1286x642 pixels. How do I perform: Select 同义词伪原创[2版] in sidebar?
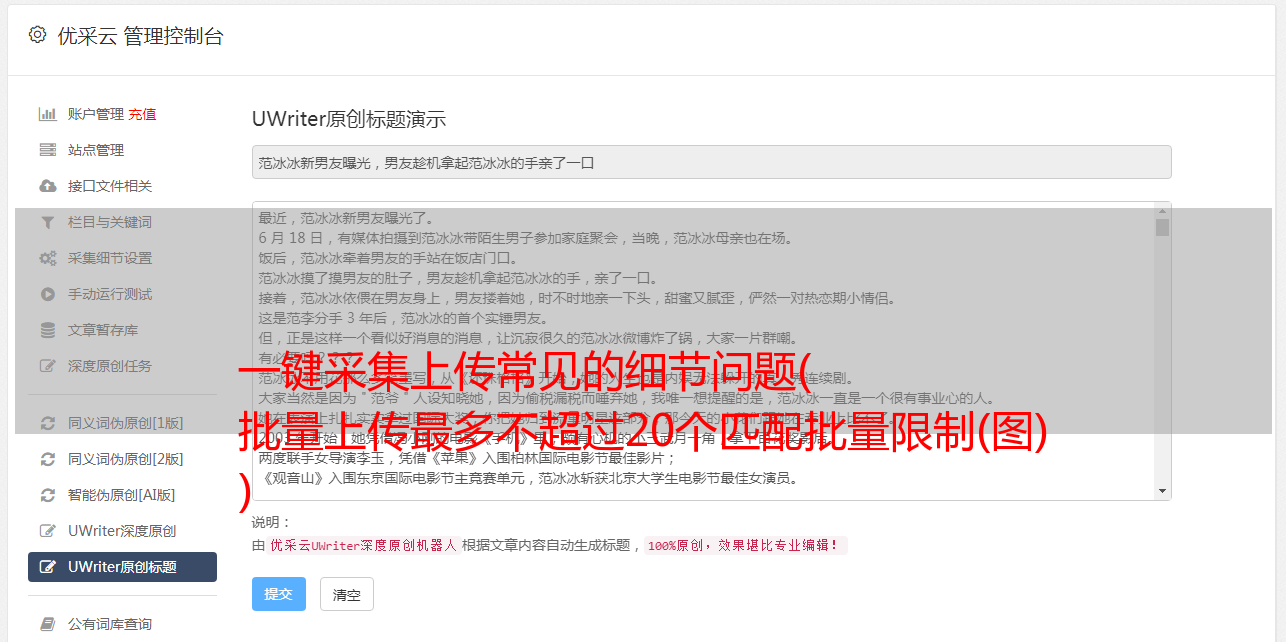point(126,459)
